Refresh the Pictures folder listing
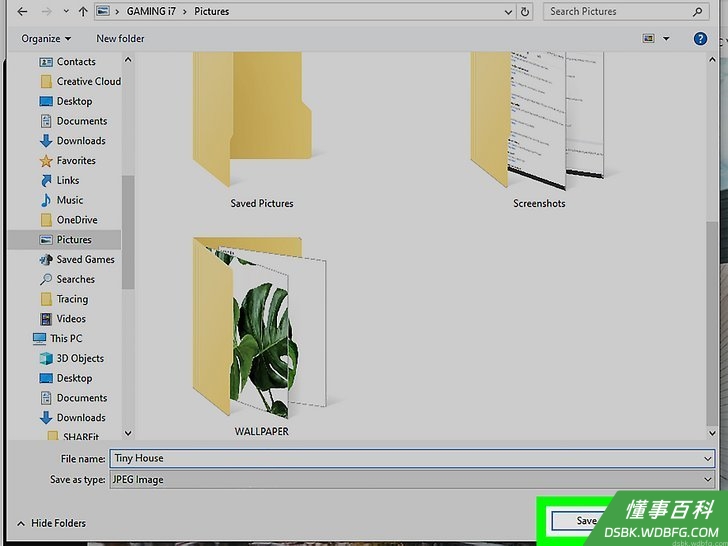This screenshot has height=546, width=728. tap(525, 12)
